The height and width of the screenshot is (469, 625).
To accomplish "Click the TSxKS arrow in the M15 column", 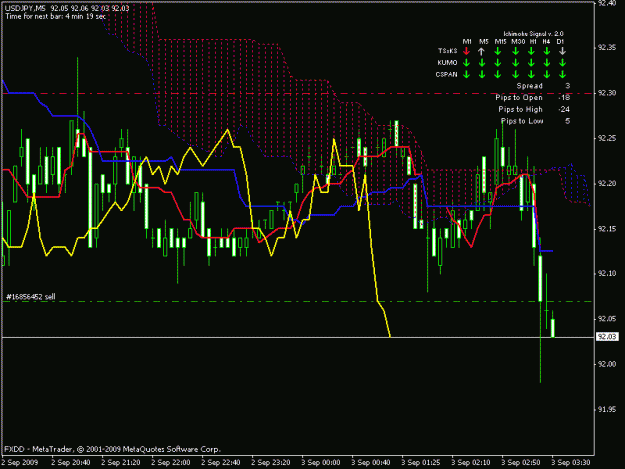I will point(498,51).
